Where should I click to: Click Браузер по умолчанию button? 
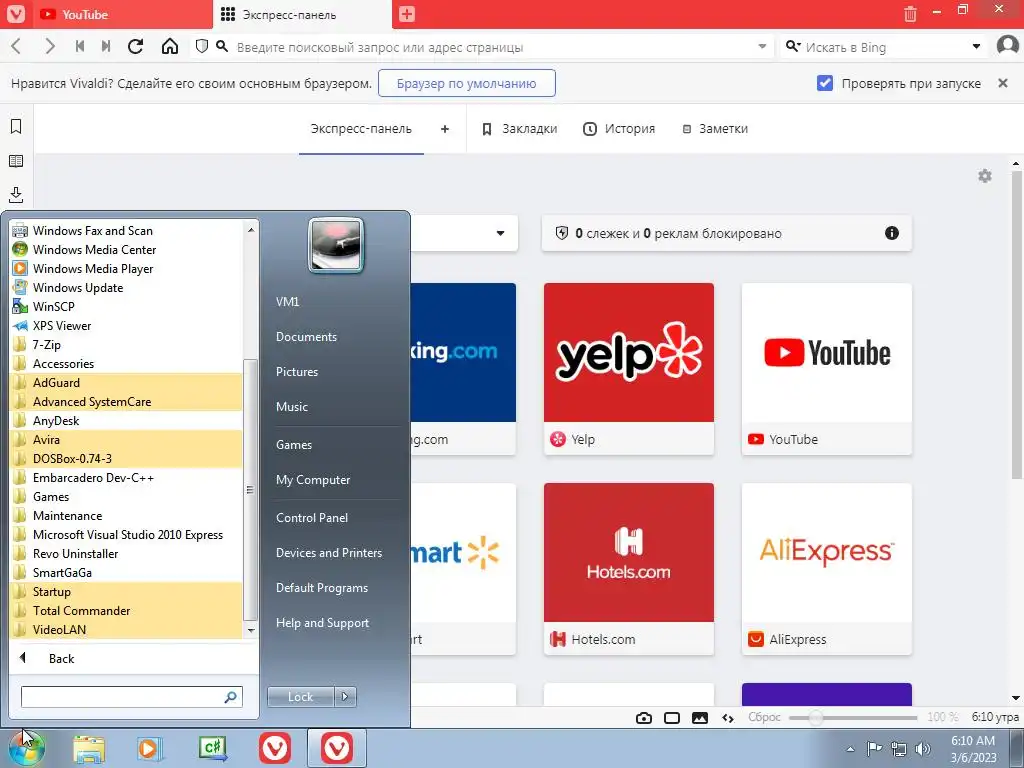pyautogui.click(x=466, y=84)
